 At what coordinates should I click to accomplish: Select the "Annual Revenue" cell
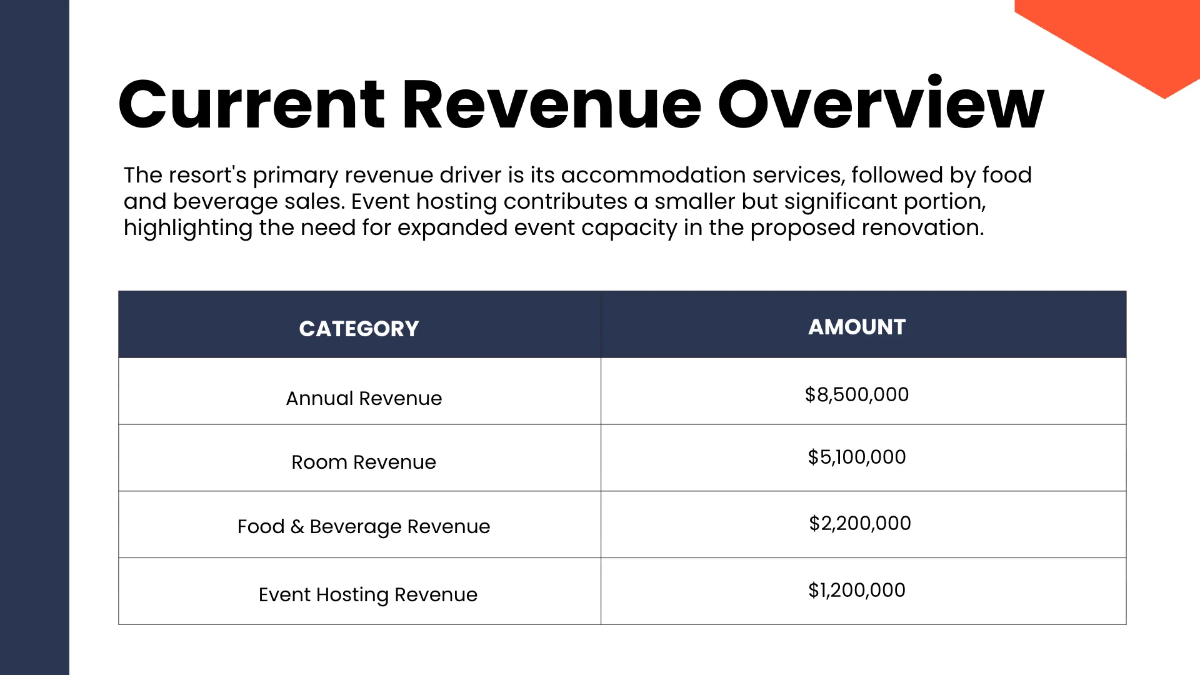point(363,397)
